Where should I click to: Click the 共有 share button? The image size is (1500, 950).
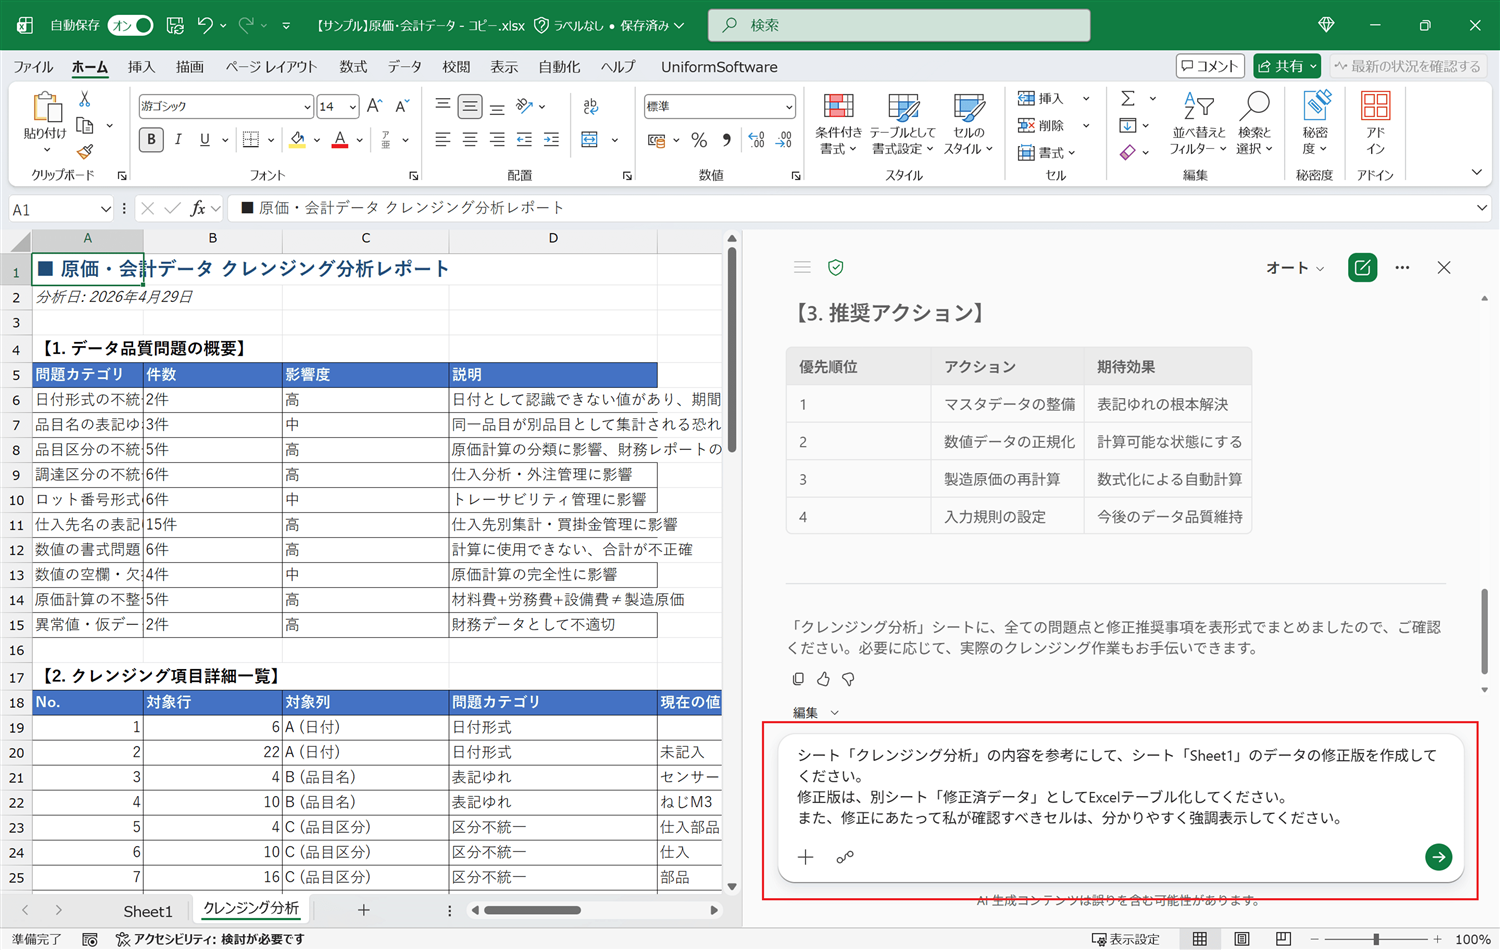point(1287,66)
